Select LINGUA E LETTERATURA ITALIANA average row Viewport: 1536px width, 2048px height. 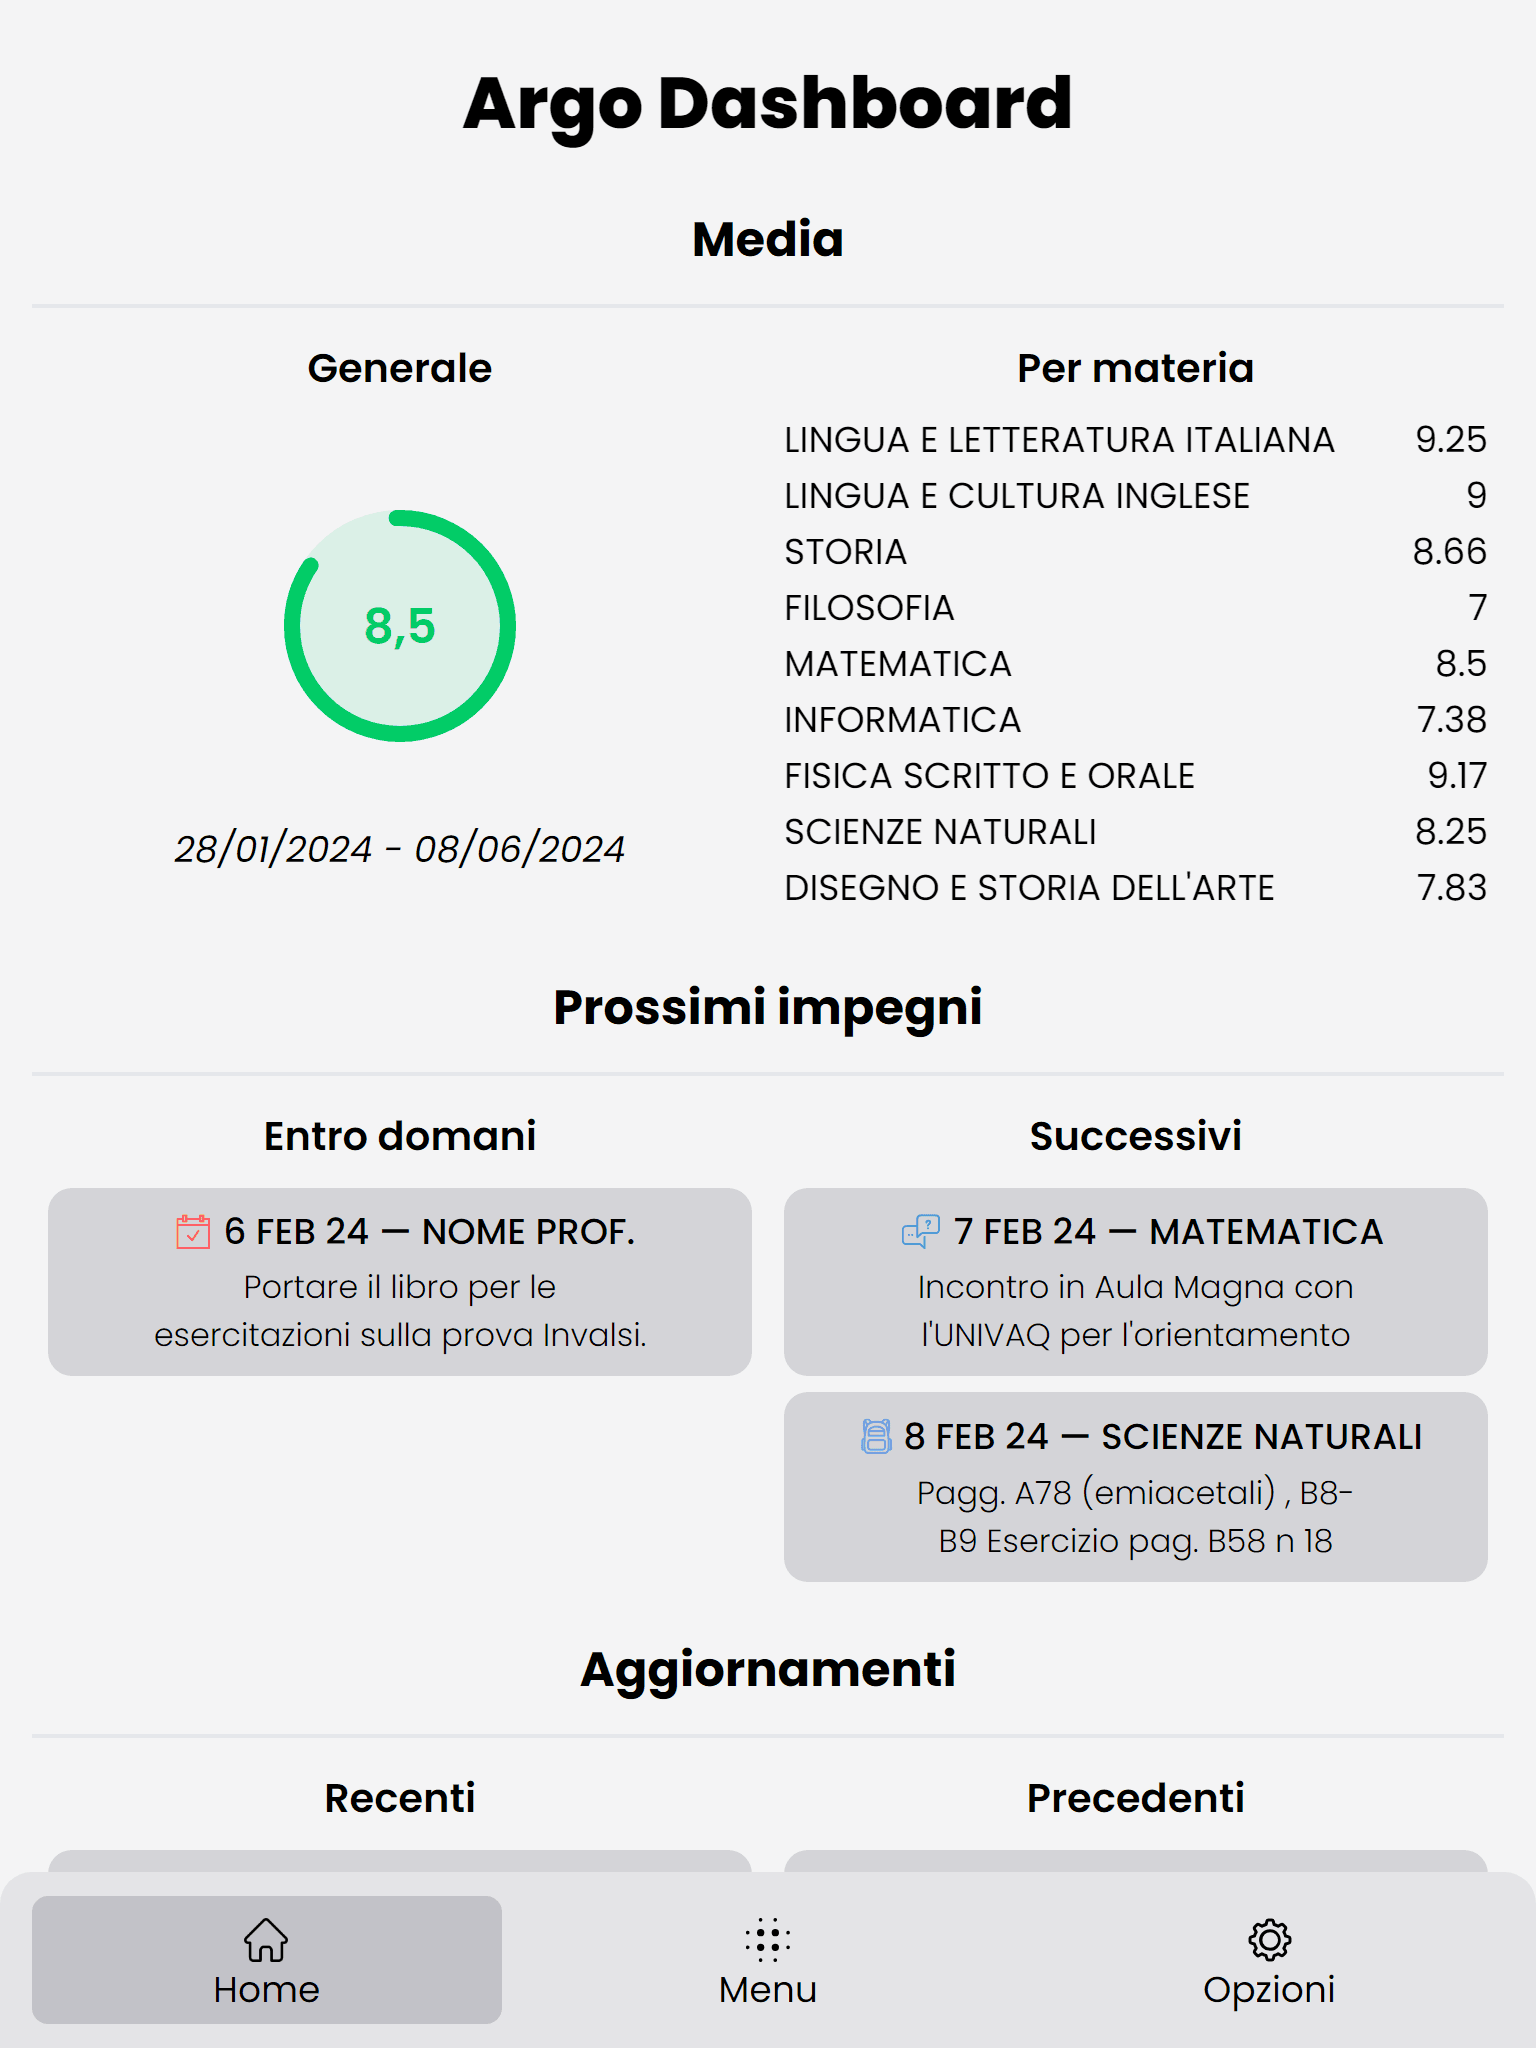coord(1136,440)
